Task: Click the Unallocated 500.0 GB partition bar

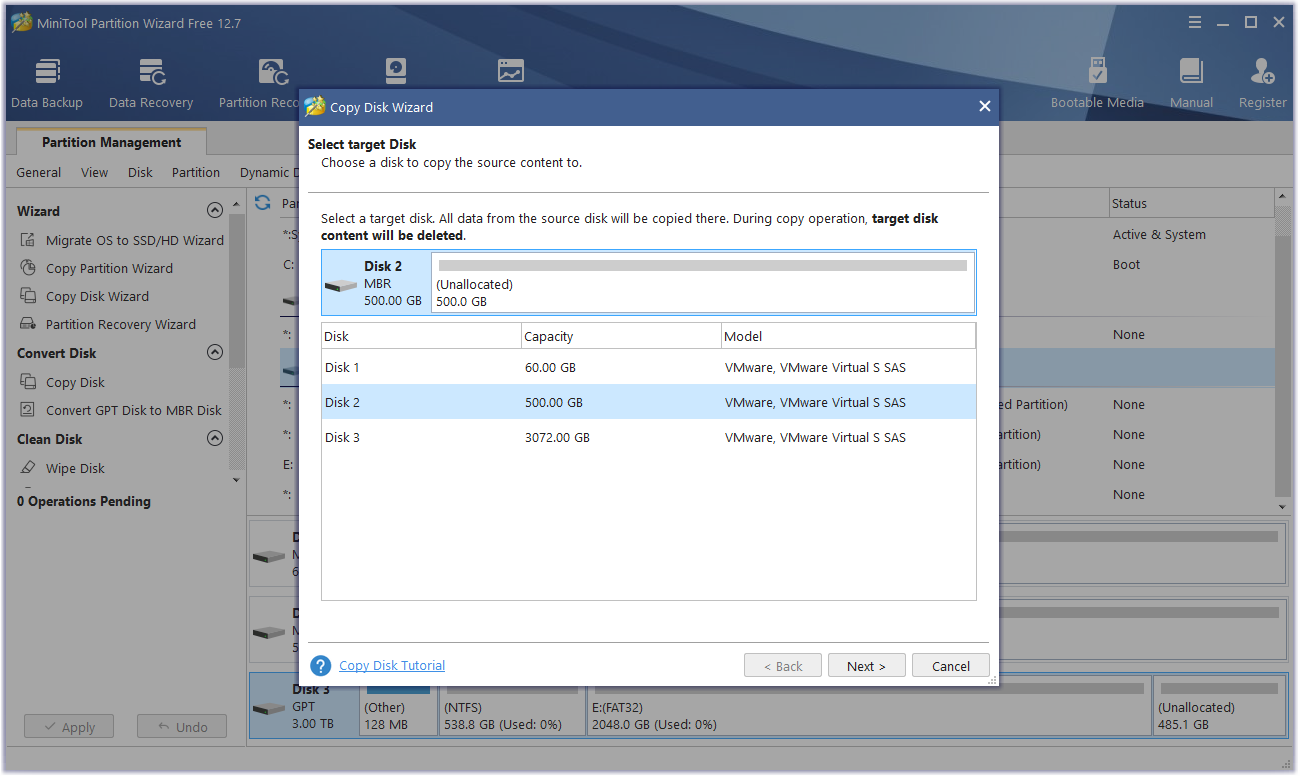Action: (703, 283)
